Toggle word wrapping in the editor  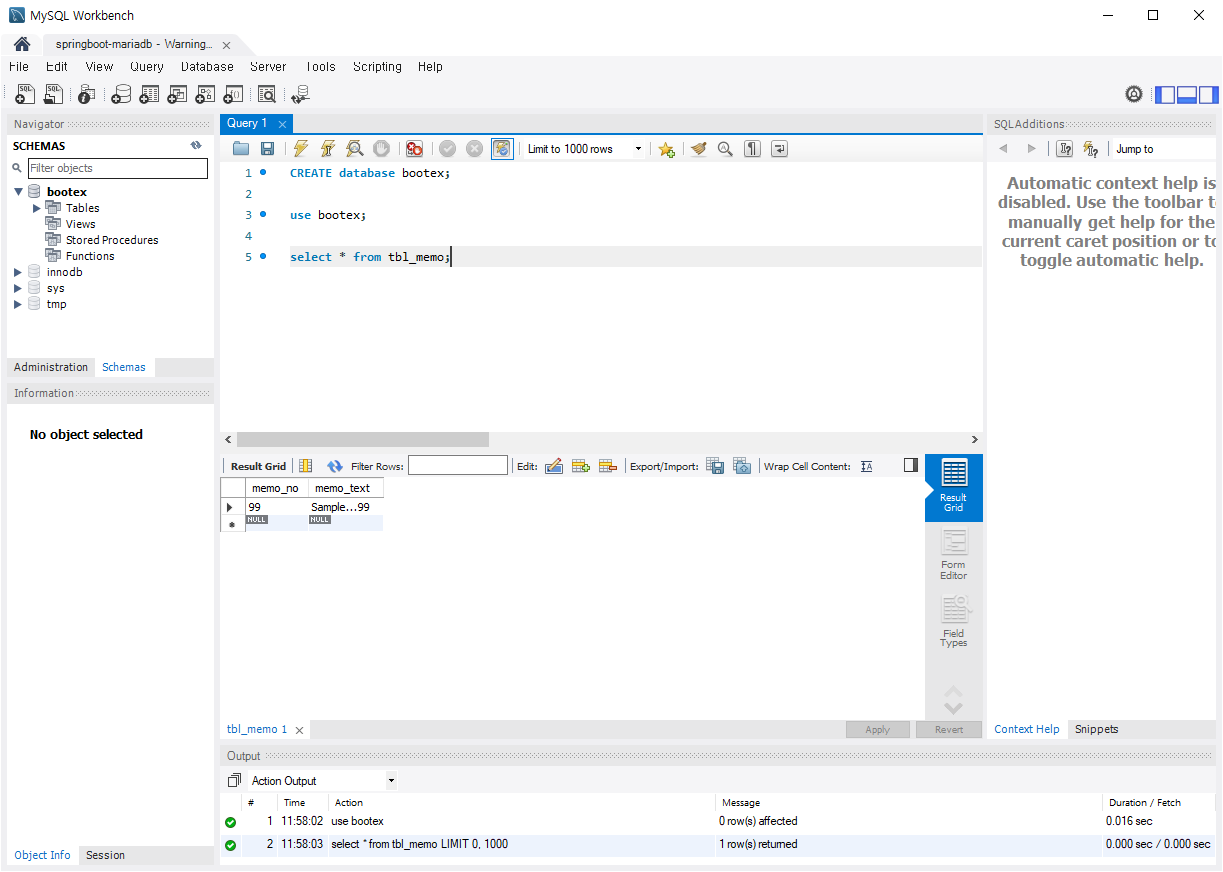779,149
